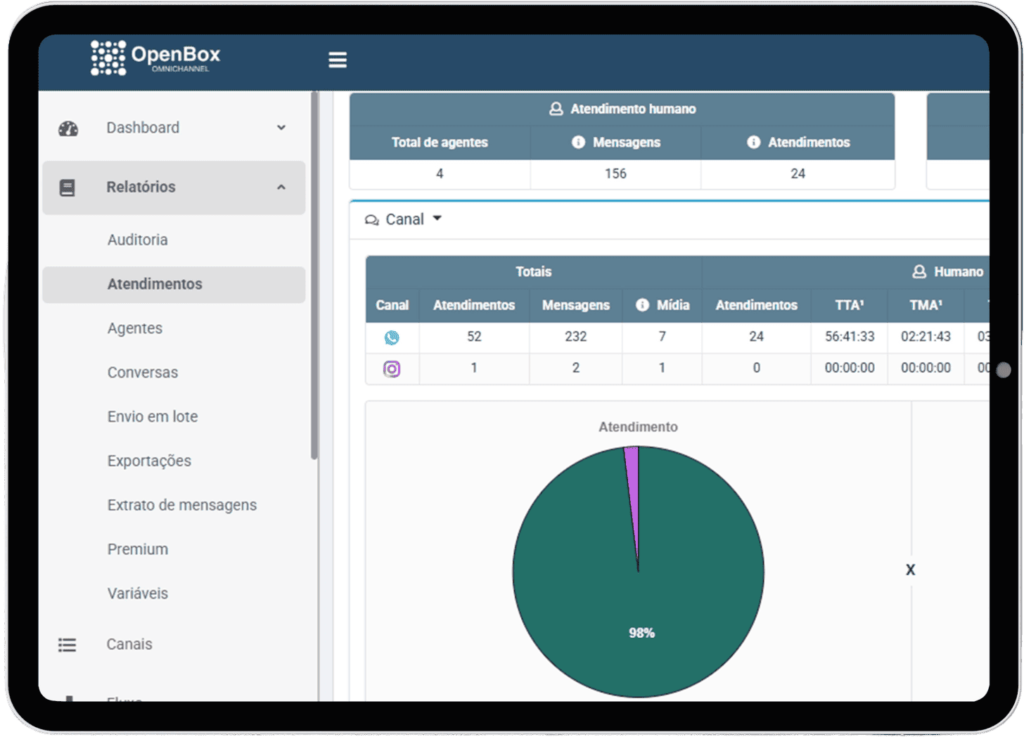The width and height of the screenshot is (1024, 737).
Task: Click the 02:21:43 TMA value
Action: [x=925, y=337]
